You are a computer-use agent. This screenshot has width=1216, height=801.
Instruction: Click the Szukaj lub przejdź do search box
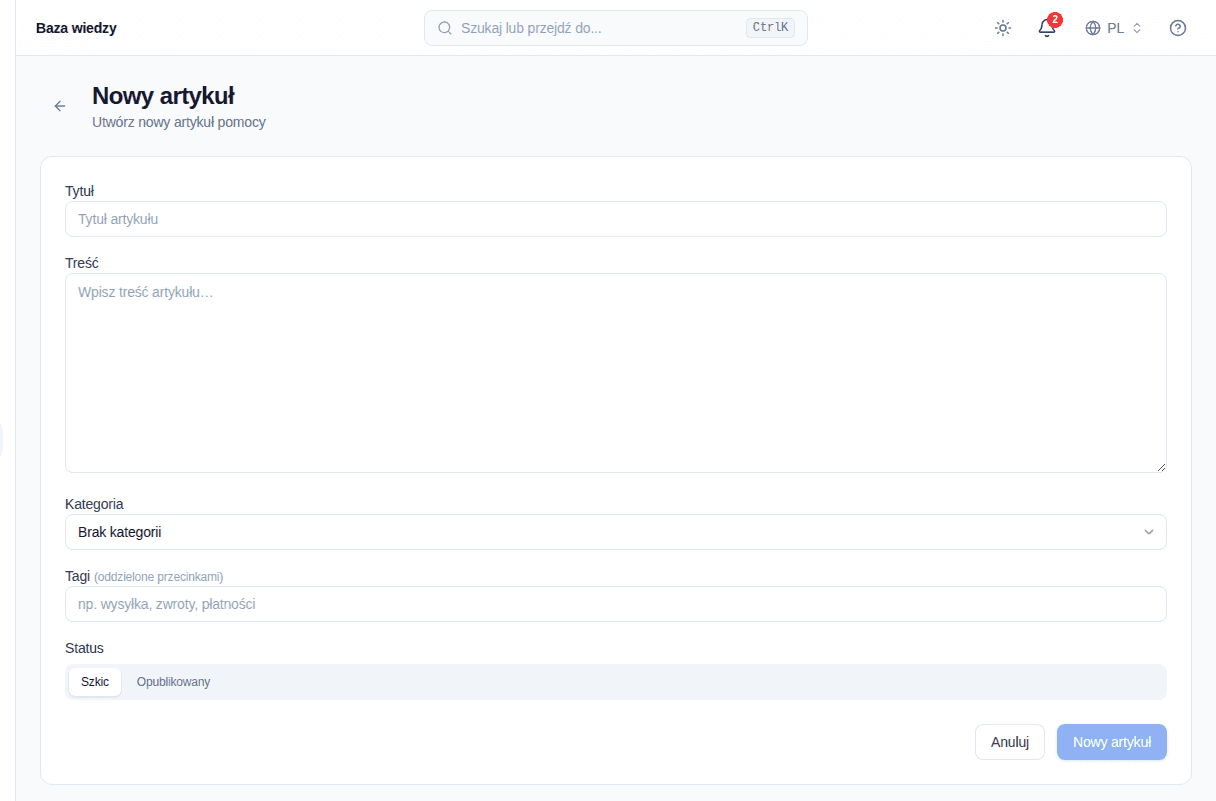616,28
